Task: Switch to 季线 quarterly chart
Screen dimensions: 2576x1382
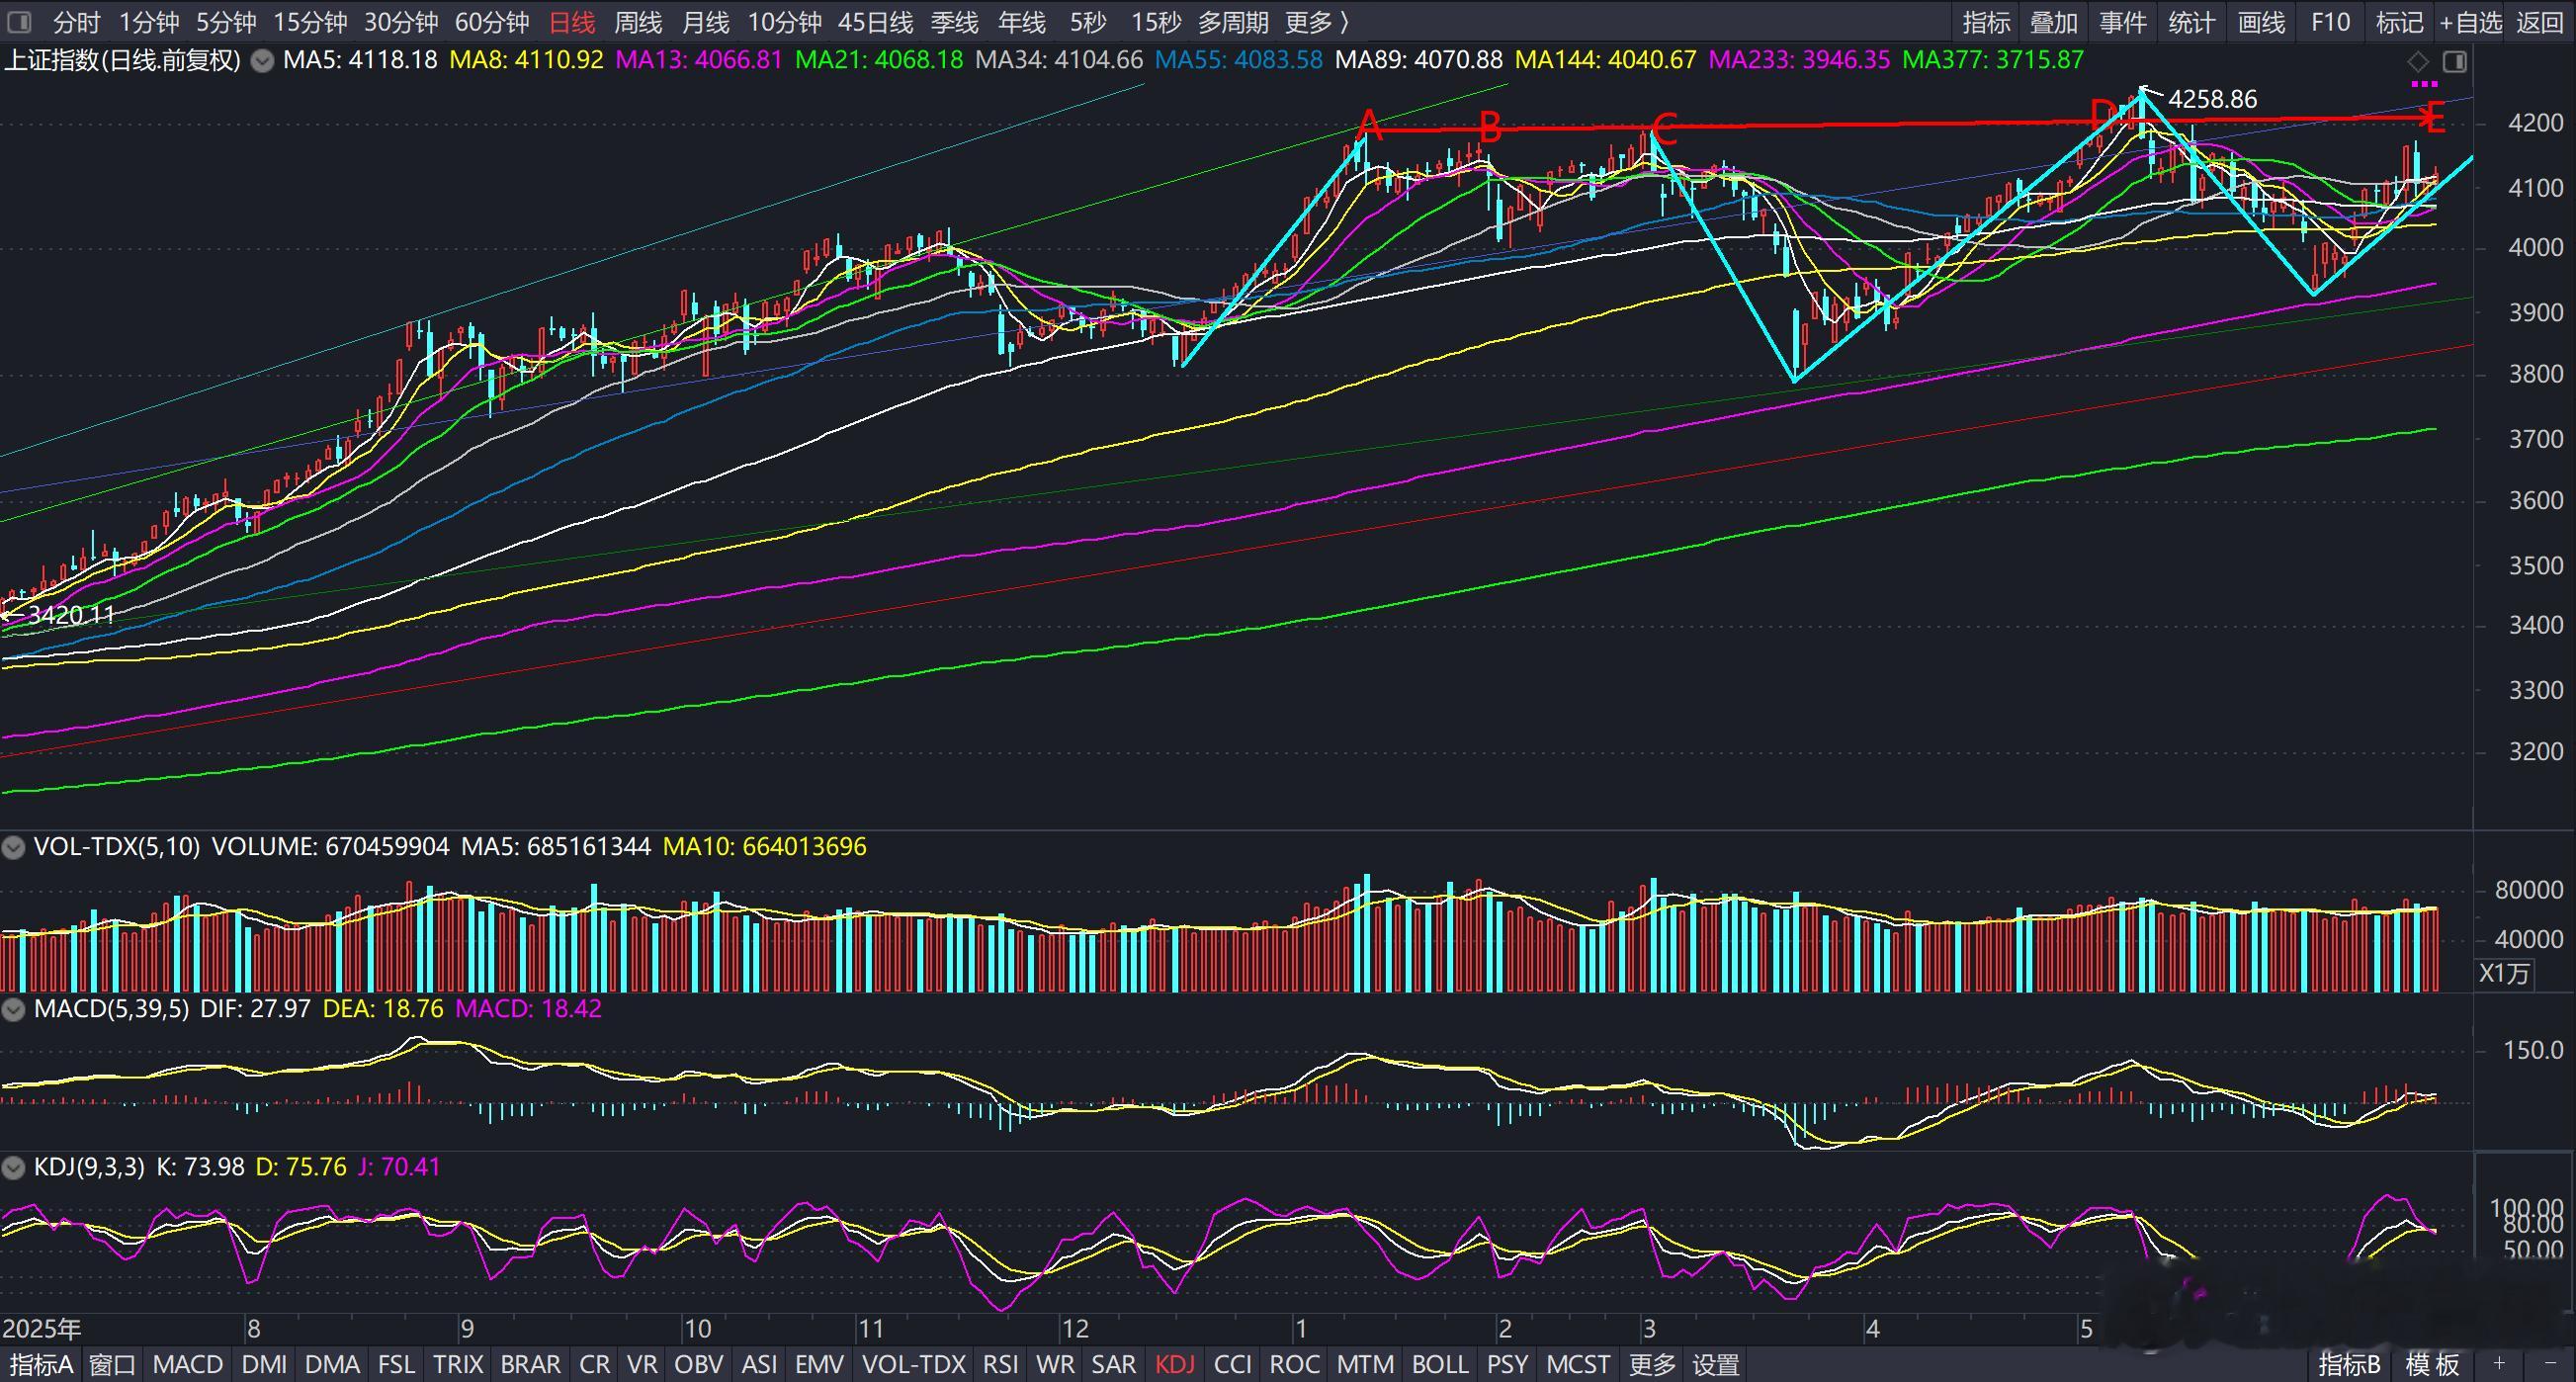Action: pyautogui.click(x=954, y=22)
